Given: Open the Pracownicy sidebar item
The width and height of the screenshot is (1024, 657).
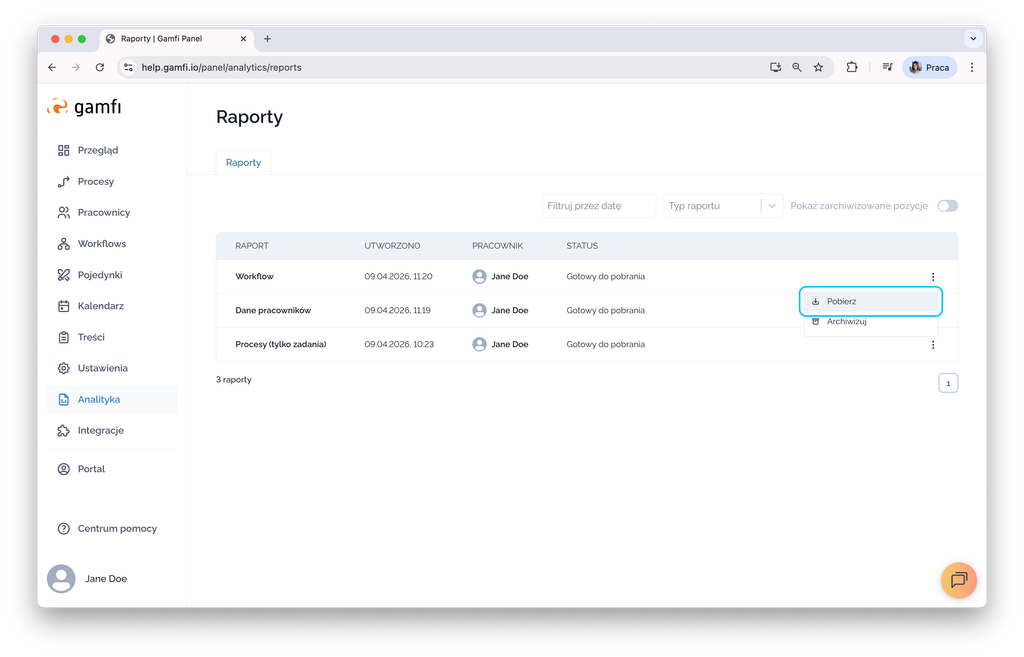Looking at the screenshot, I should click(104, 213).
